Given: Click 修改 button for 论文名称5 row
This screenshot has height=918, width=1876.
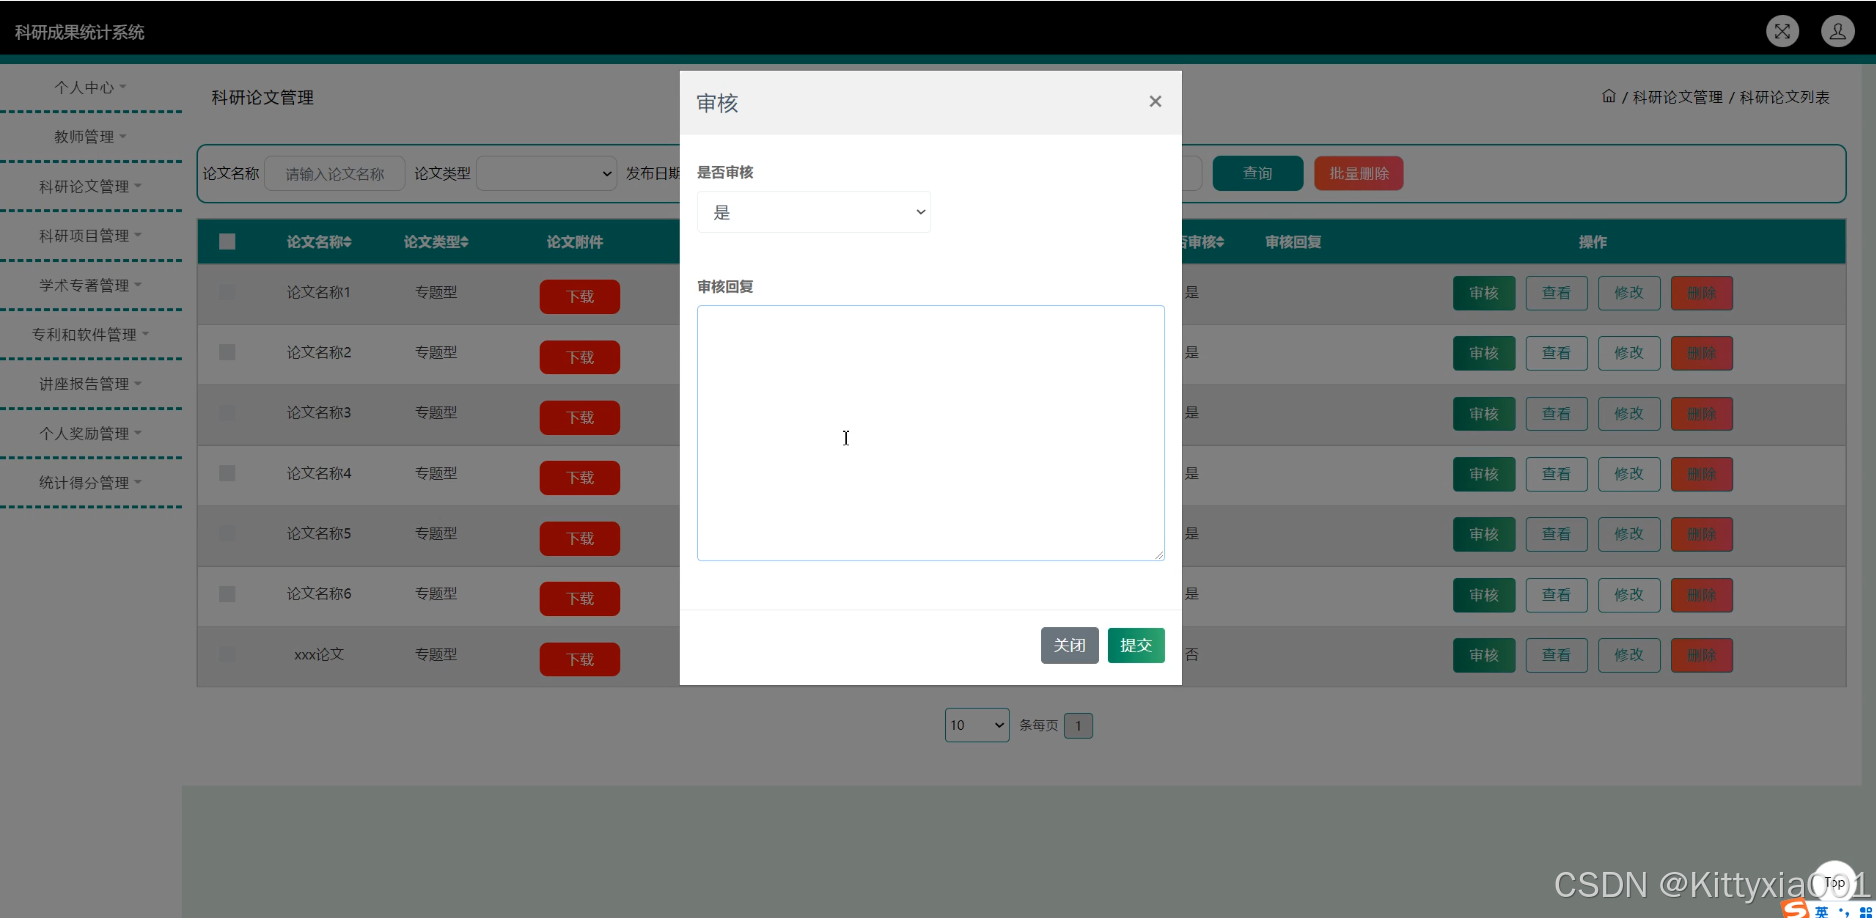Looking at the screenshot, I should click(1629, 534).
